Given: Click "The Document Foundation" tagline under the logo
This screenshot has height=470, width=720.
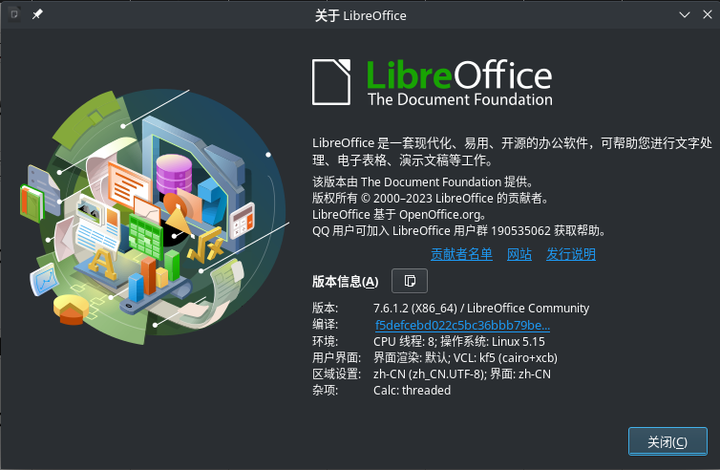Looking at the screenshot, I should click(x=459, y=100).
